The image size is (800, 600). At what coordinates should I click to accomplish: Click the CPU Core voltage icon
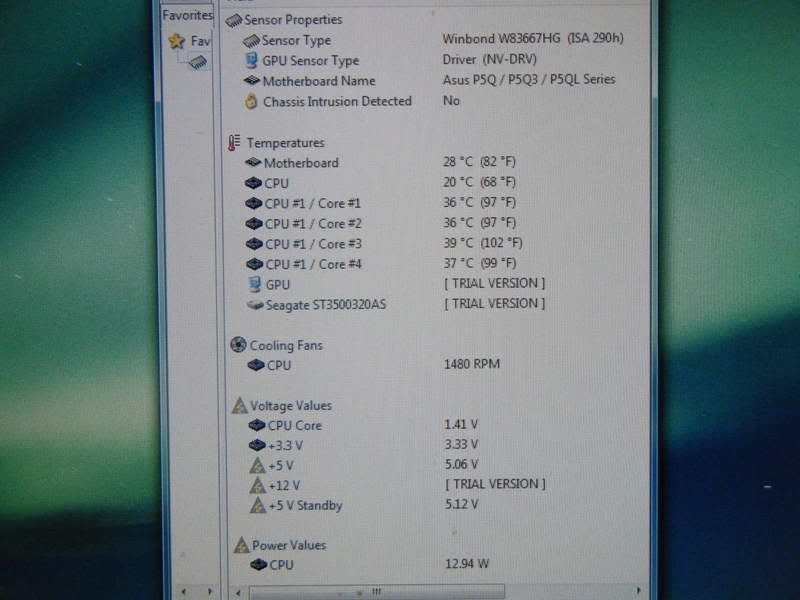pos(257,425)
